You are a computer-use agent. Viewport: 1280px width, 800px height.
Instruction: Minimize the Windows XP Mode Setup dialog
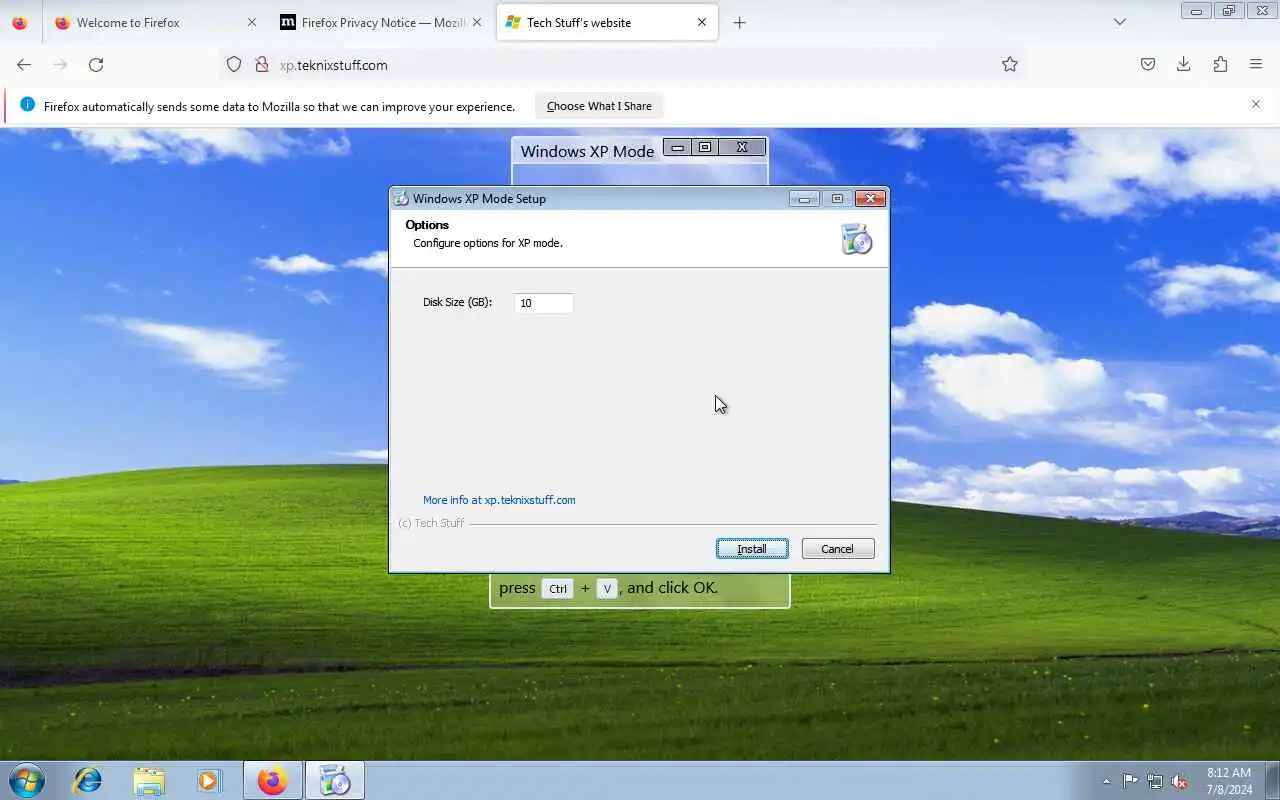(x=804, y=198)
